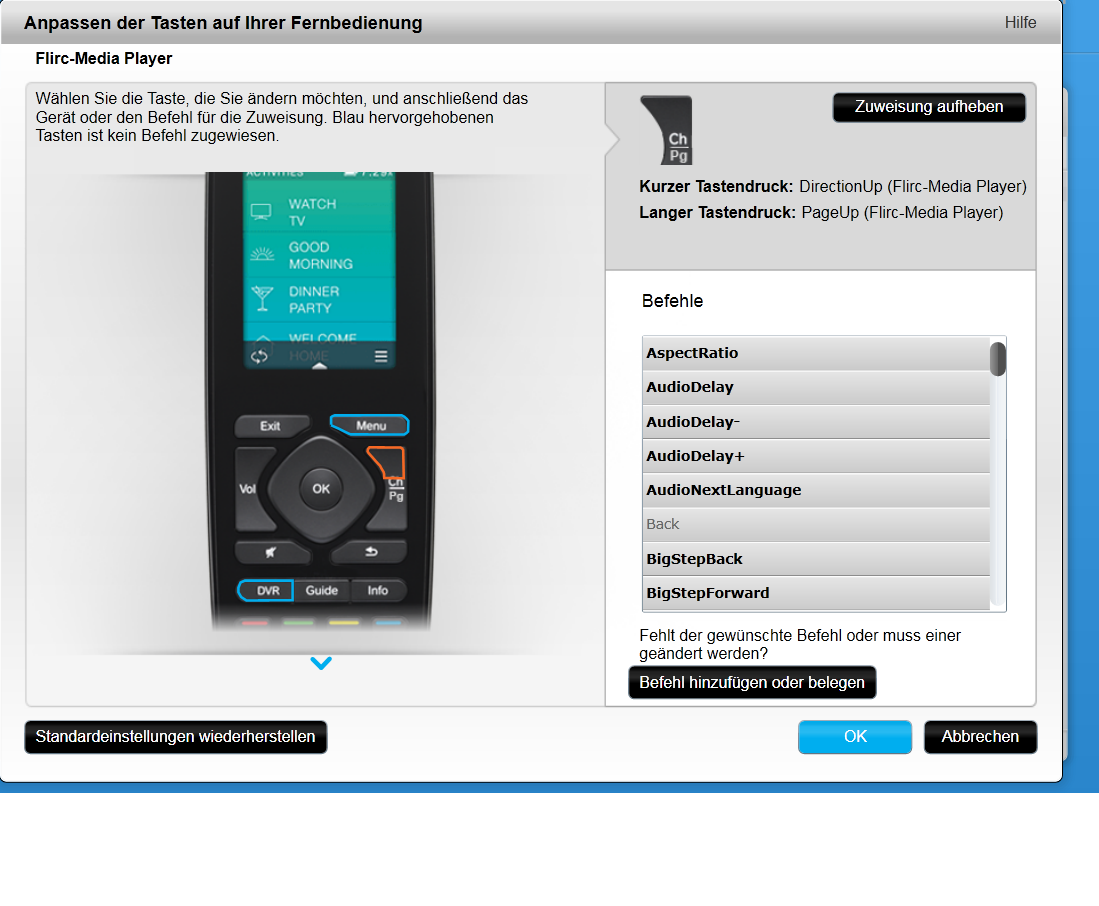Open the Hilfe link
Viewport: 1099px width, 906px height.
click(x=1020, y=22)
